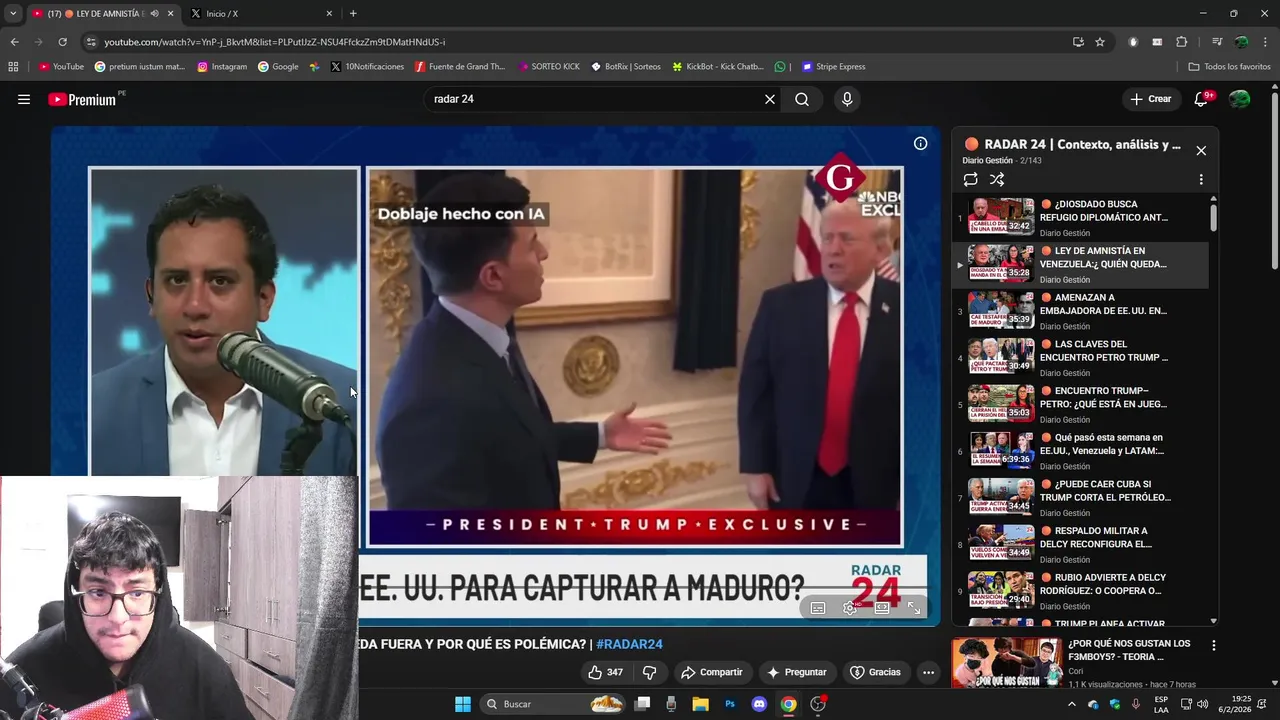Screen dimensions: 1280x720
Task: Open the Diario Gestión link under playlist title
Action: click(x=987, y=161)
